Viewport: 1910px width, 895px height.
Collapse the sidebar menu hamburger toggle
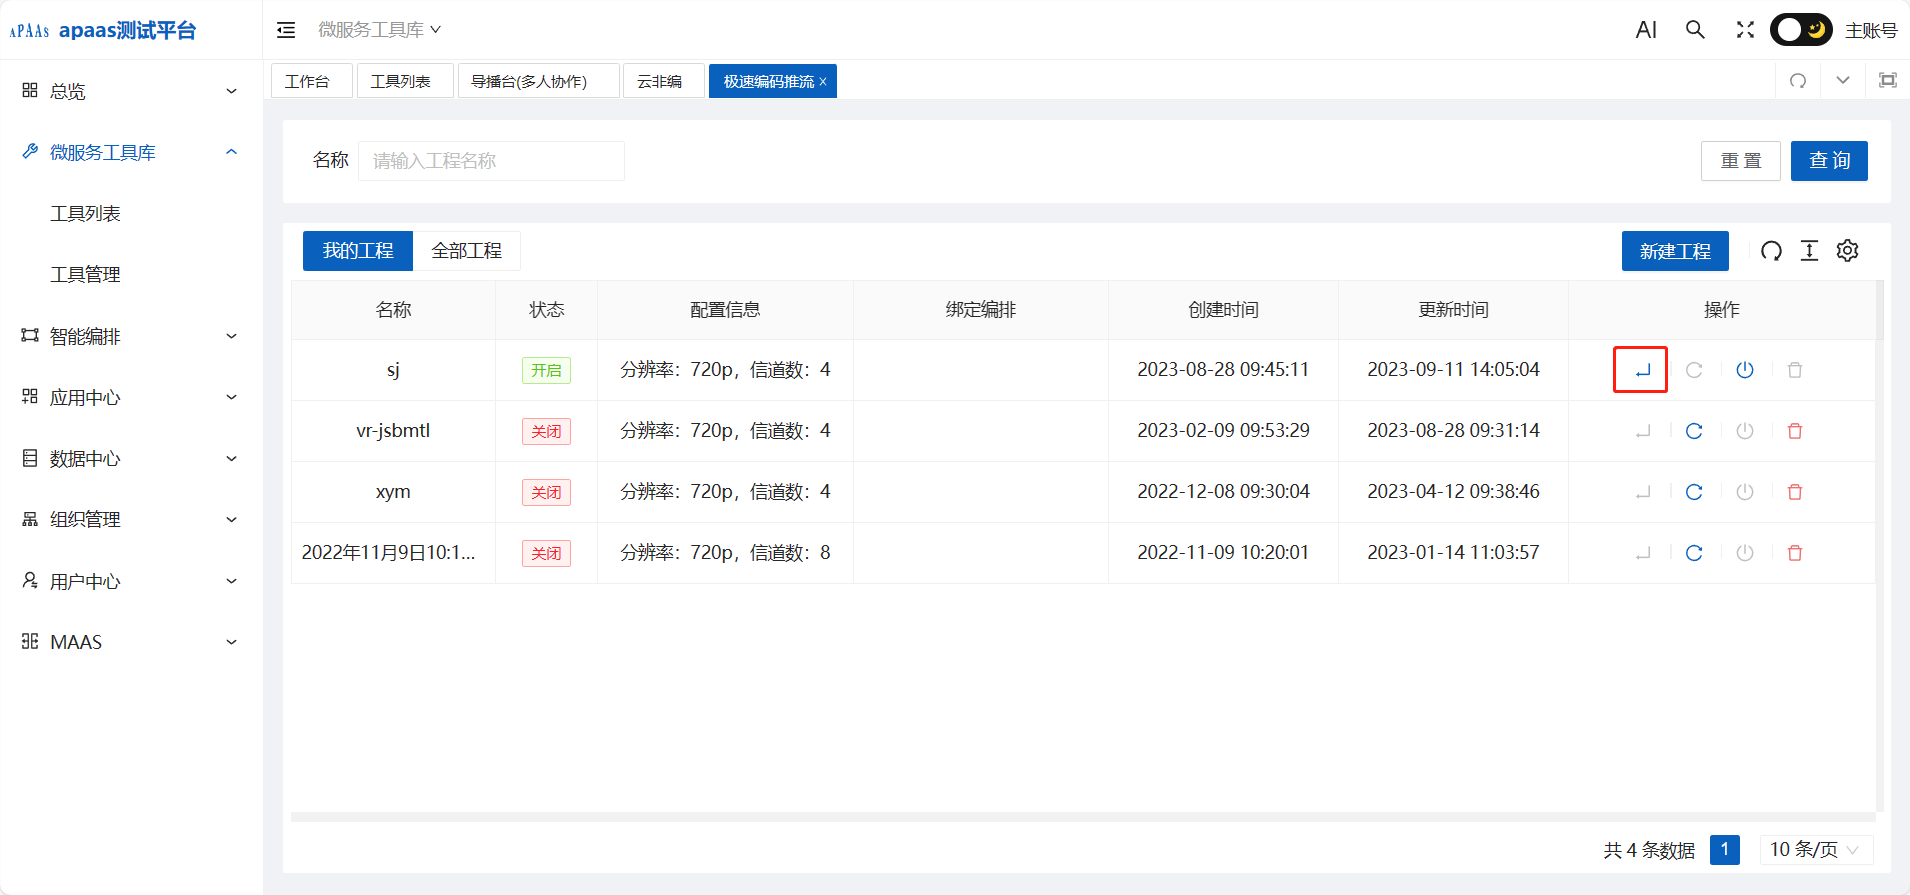tap(286, 30)
